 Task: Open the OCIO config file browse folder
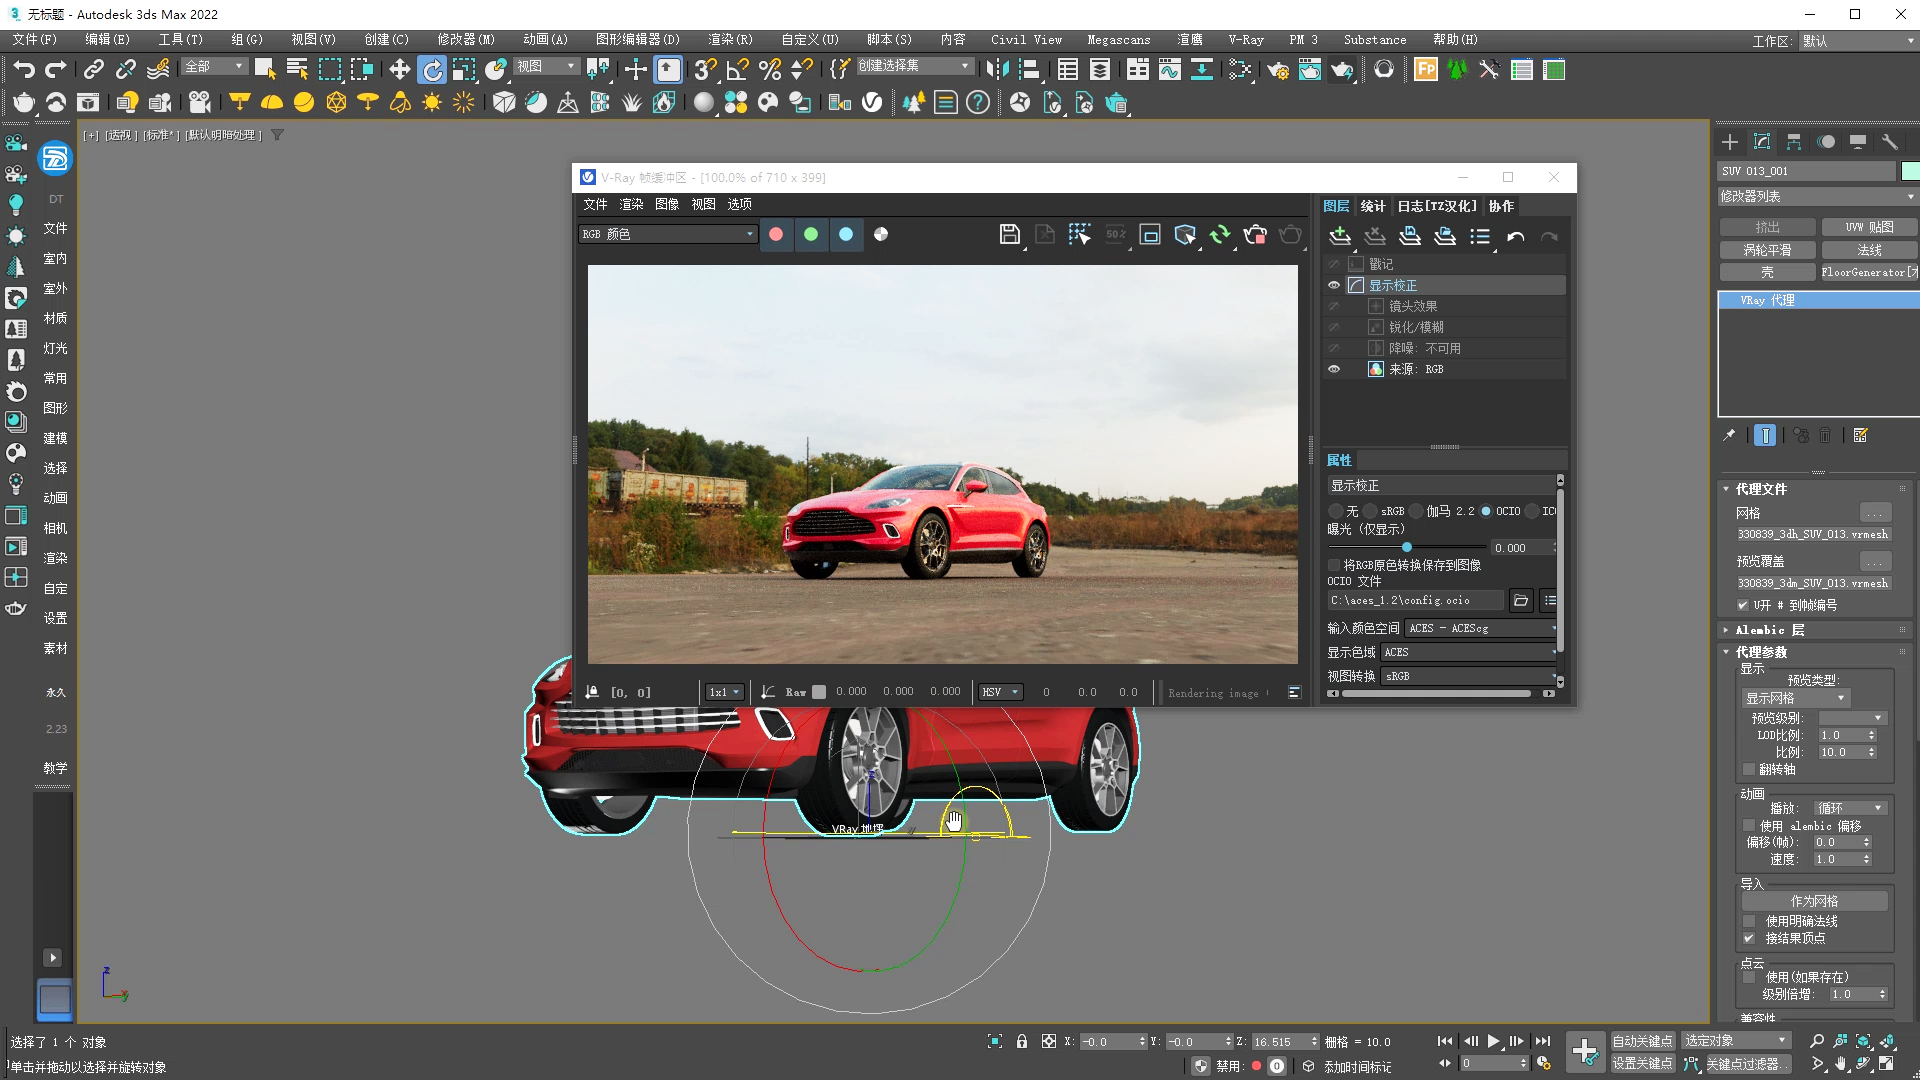tap(1520, 601)
